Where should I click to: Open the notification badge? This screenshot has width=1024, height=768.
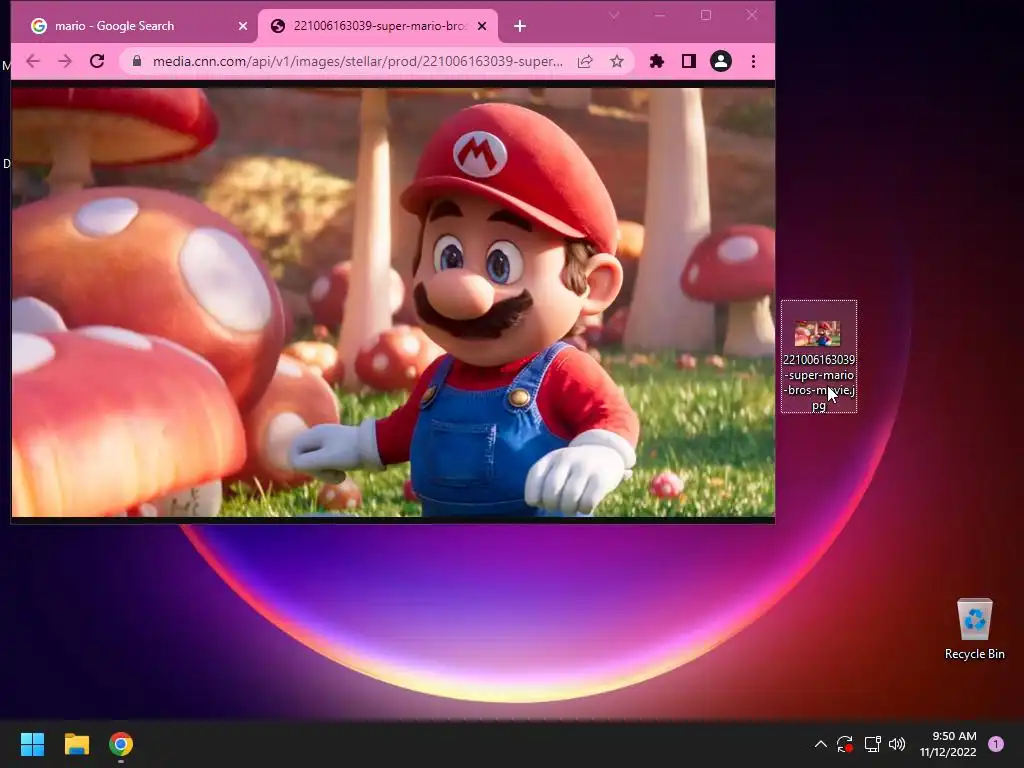[x=996, y=744]
